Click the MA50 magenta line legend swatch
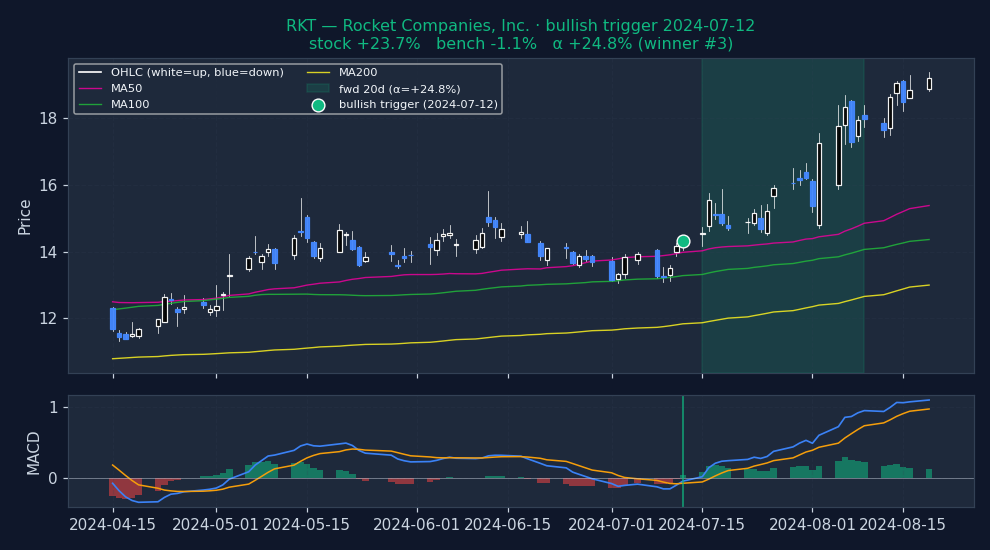This screenshot has height=550, width=990. click(90, 89)
